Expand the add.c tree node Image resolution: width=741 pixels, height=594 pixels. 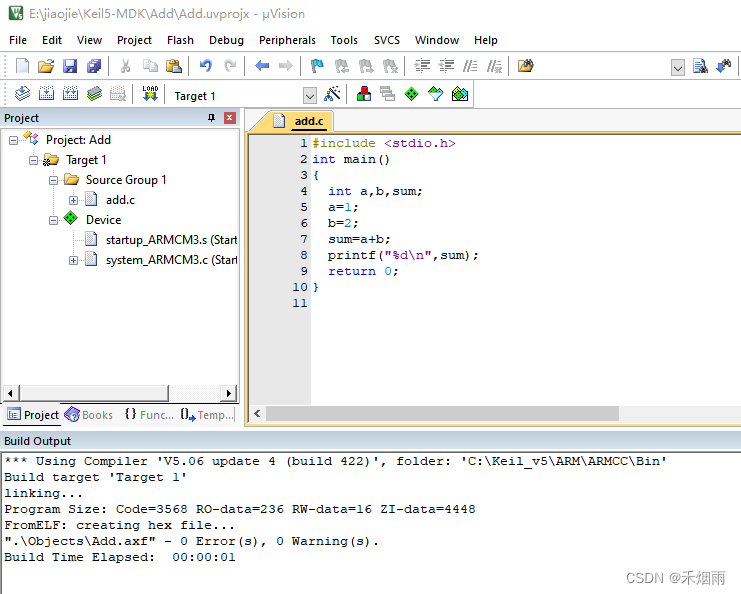pos(74,200)
